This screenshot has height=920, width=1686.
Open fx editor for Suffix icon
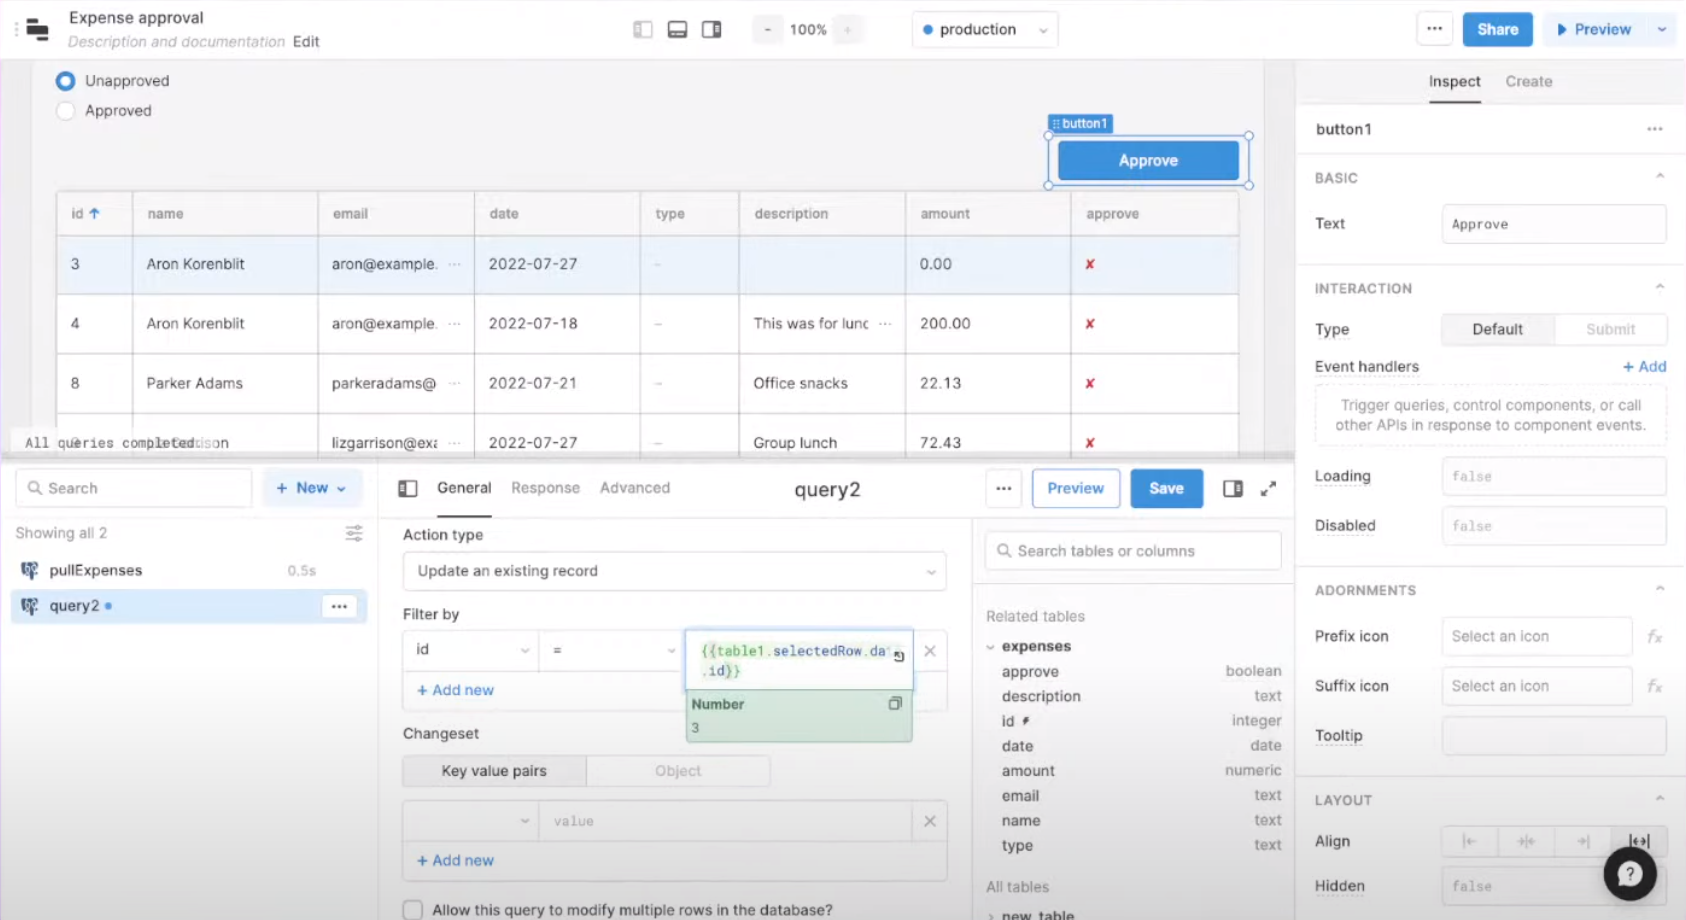pyautogui.click(x=1655, y=686)
